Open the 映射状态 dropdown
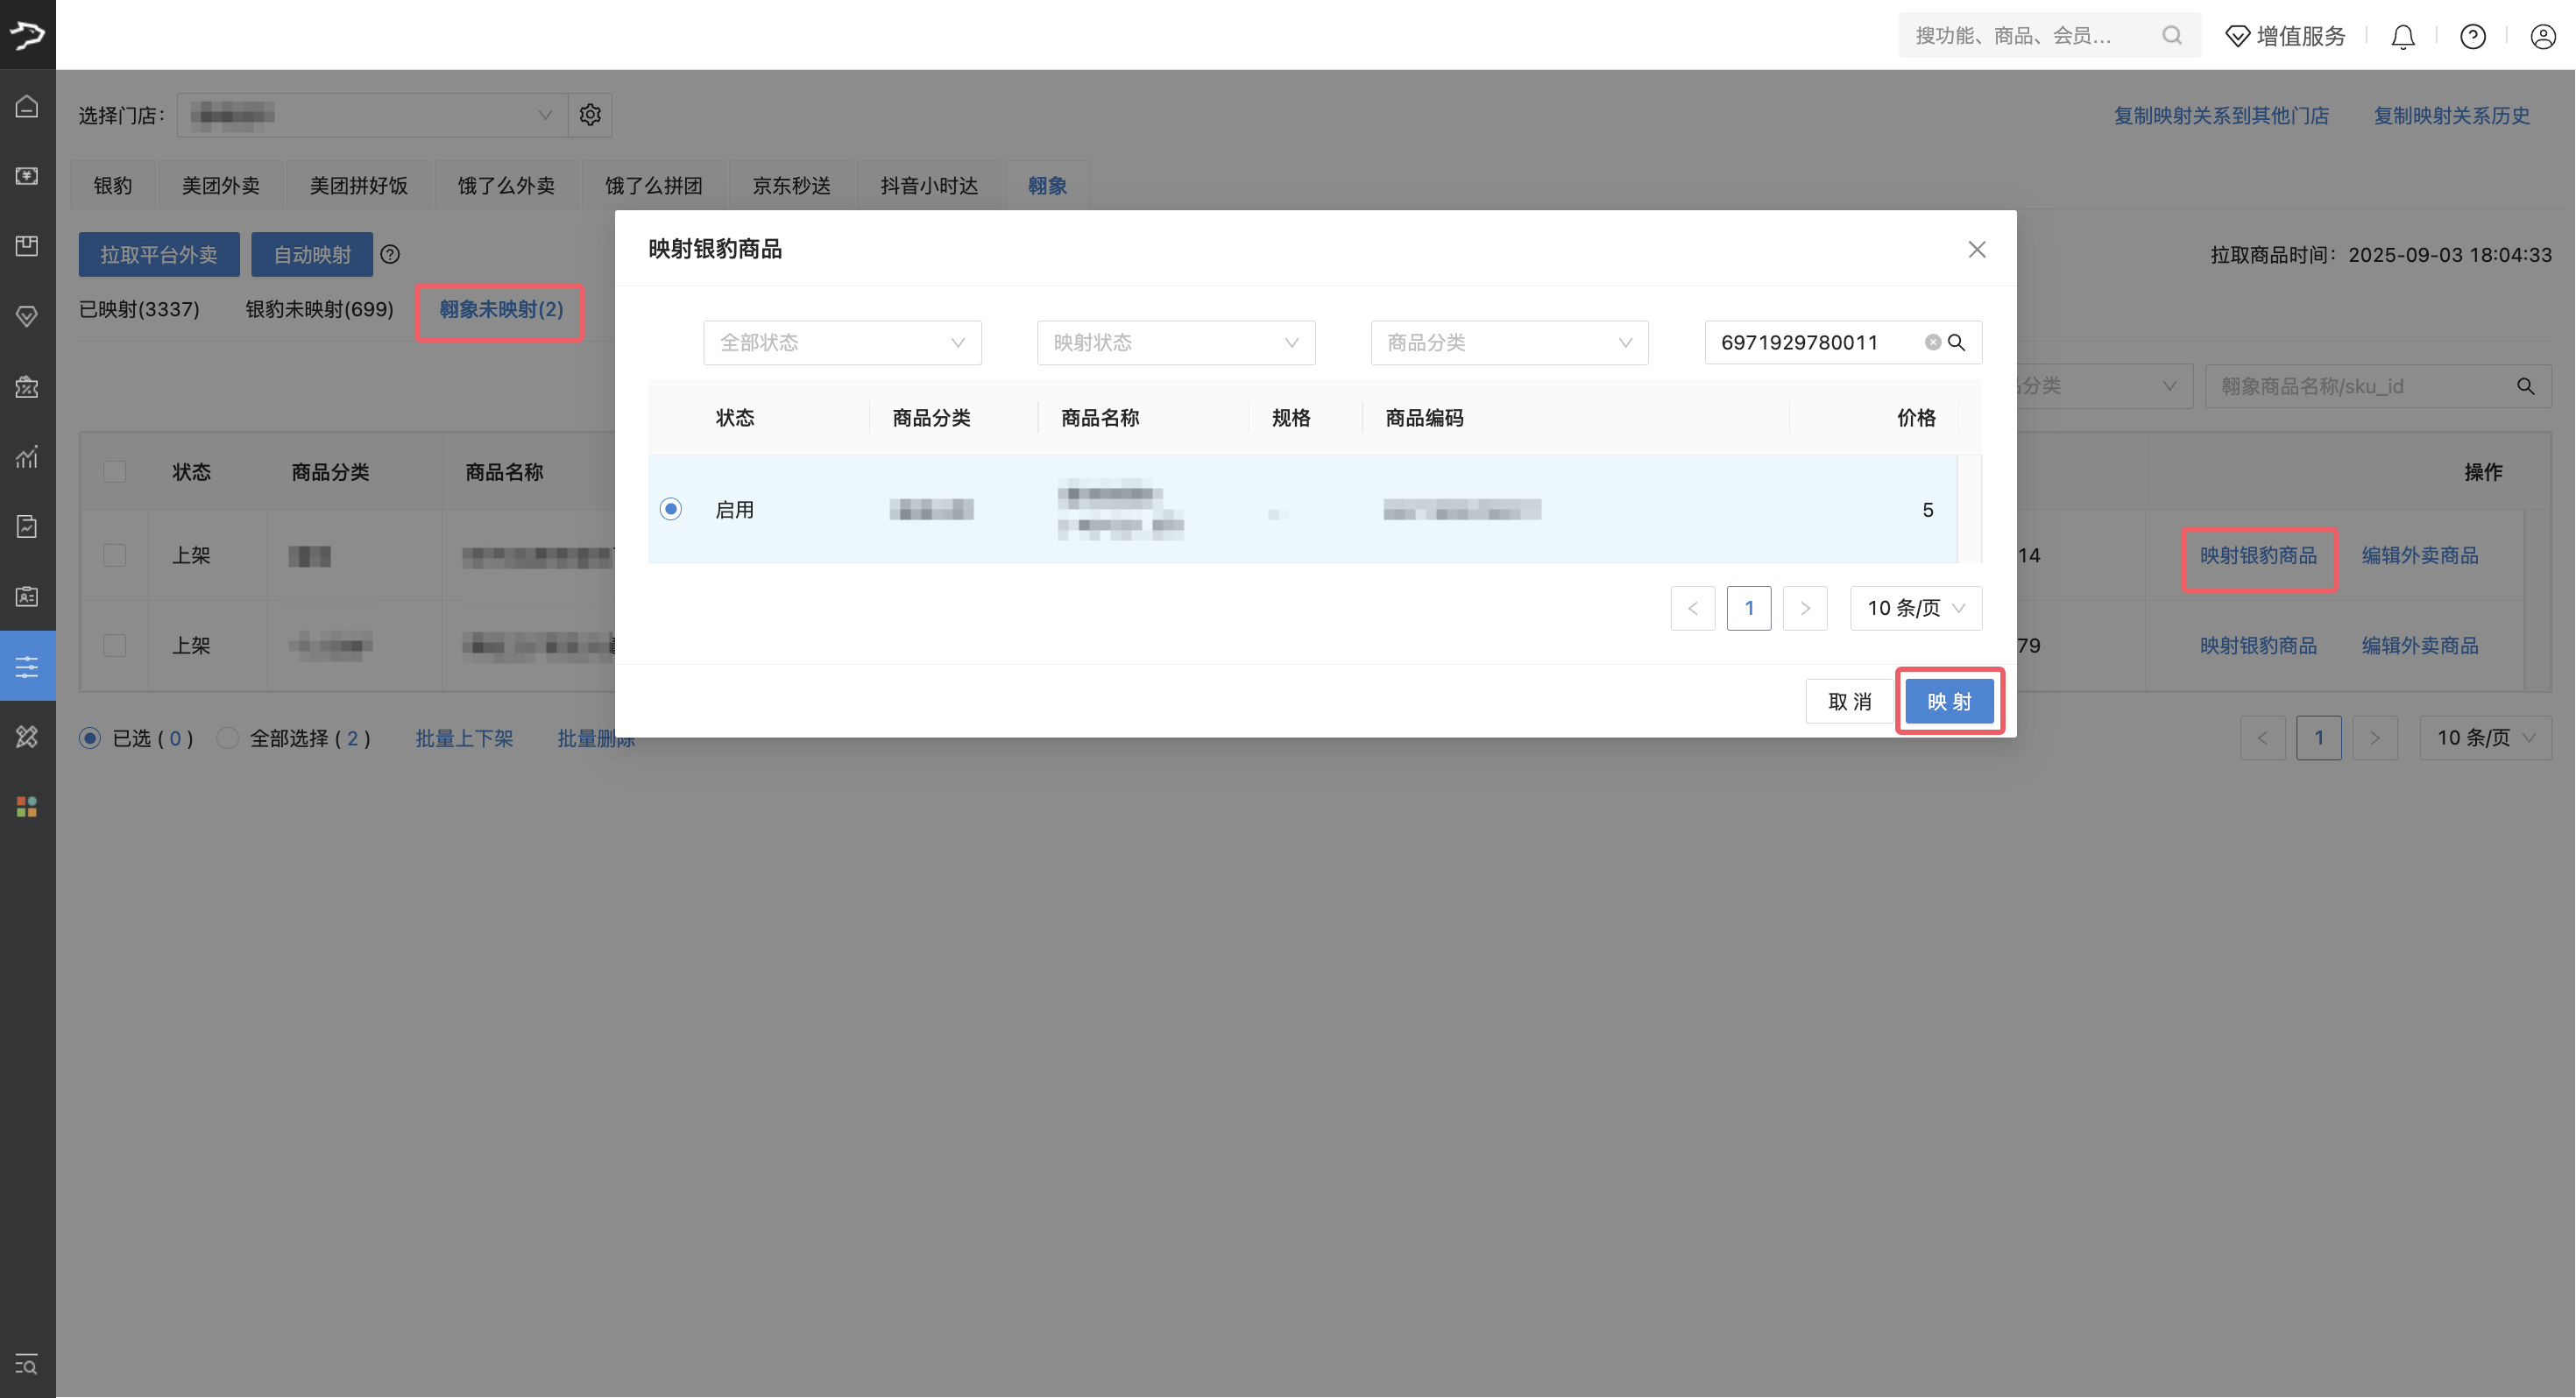The image size is (2576, 1398). click(1175, 343)
